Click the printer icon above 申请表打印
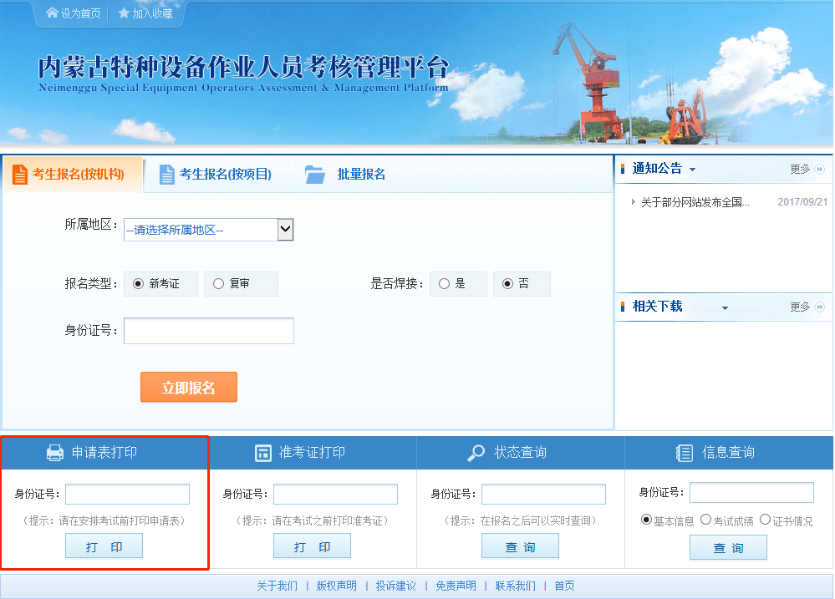Image resolution: width=835 pixels, height=599 pixels. tap(52, 452)
